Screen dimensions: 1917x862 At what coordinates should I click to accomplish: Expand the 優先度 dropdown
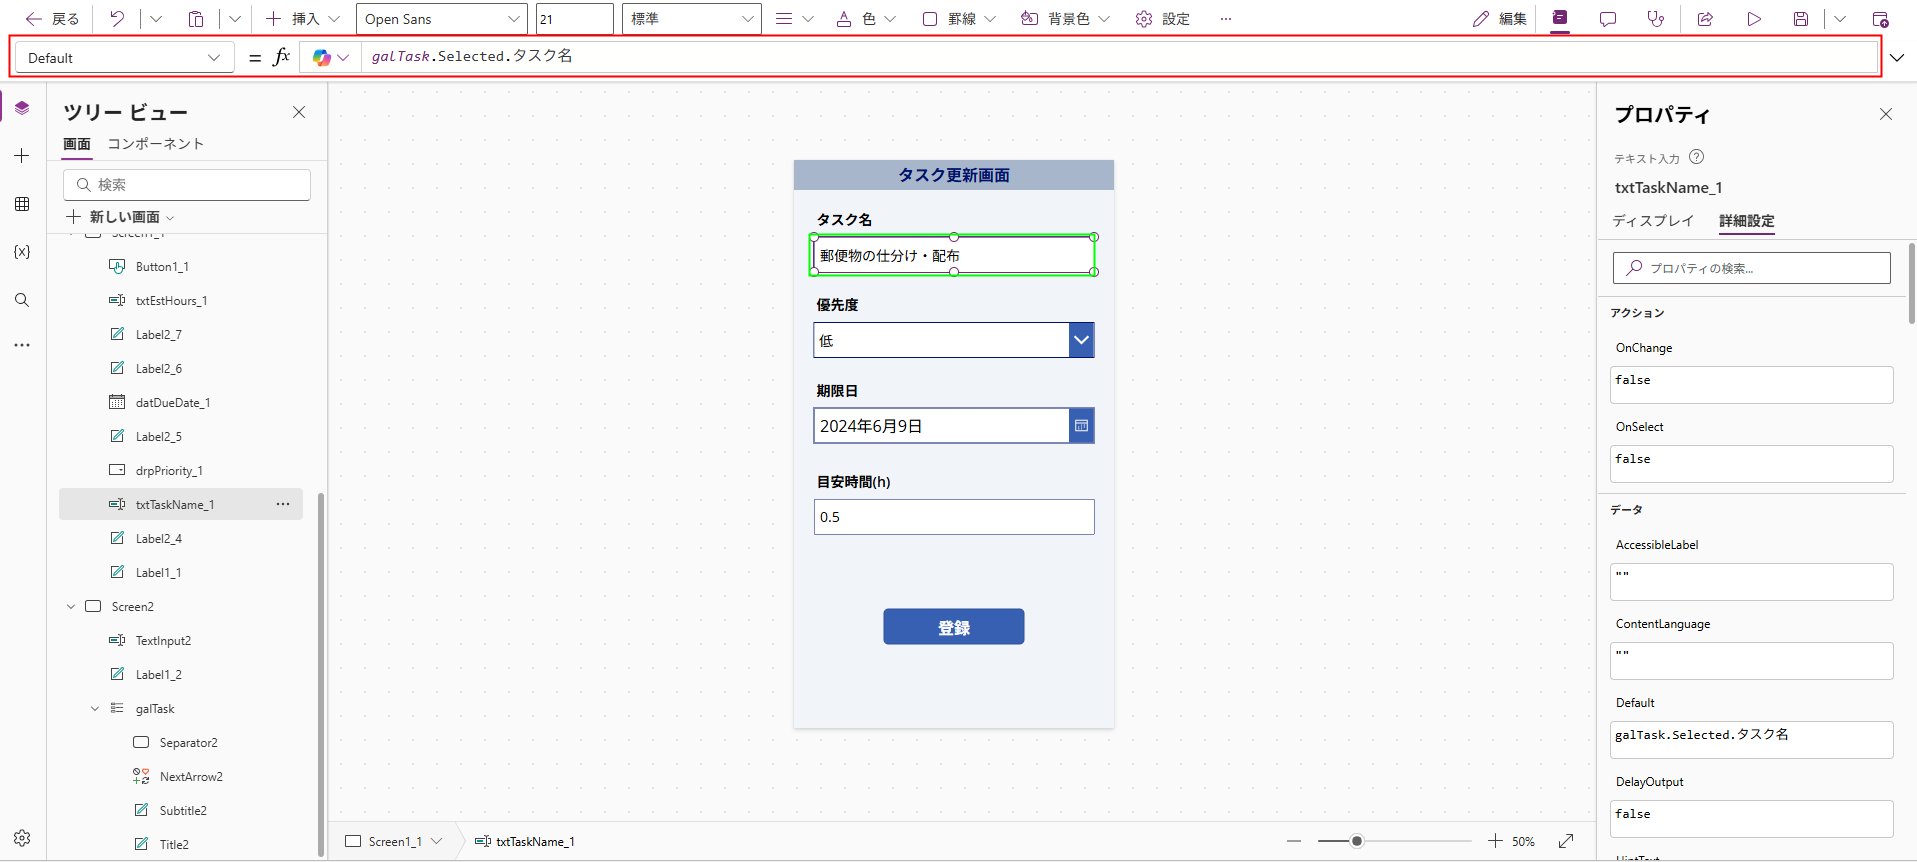click(1081, 340)
